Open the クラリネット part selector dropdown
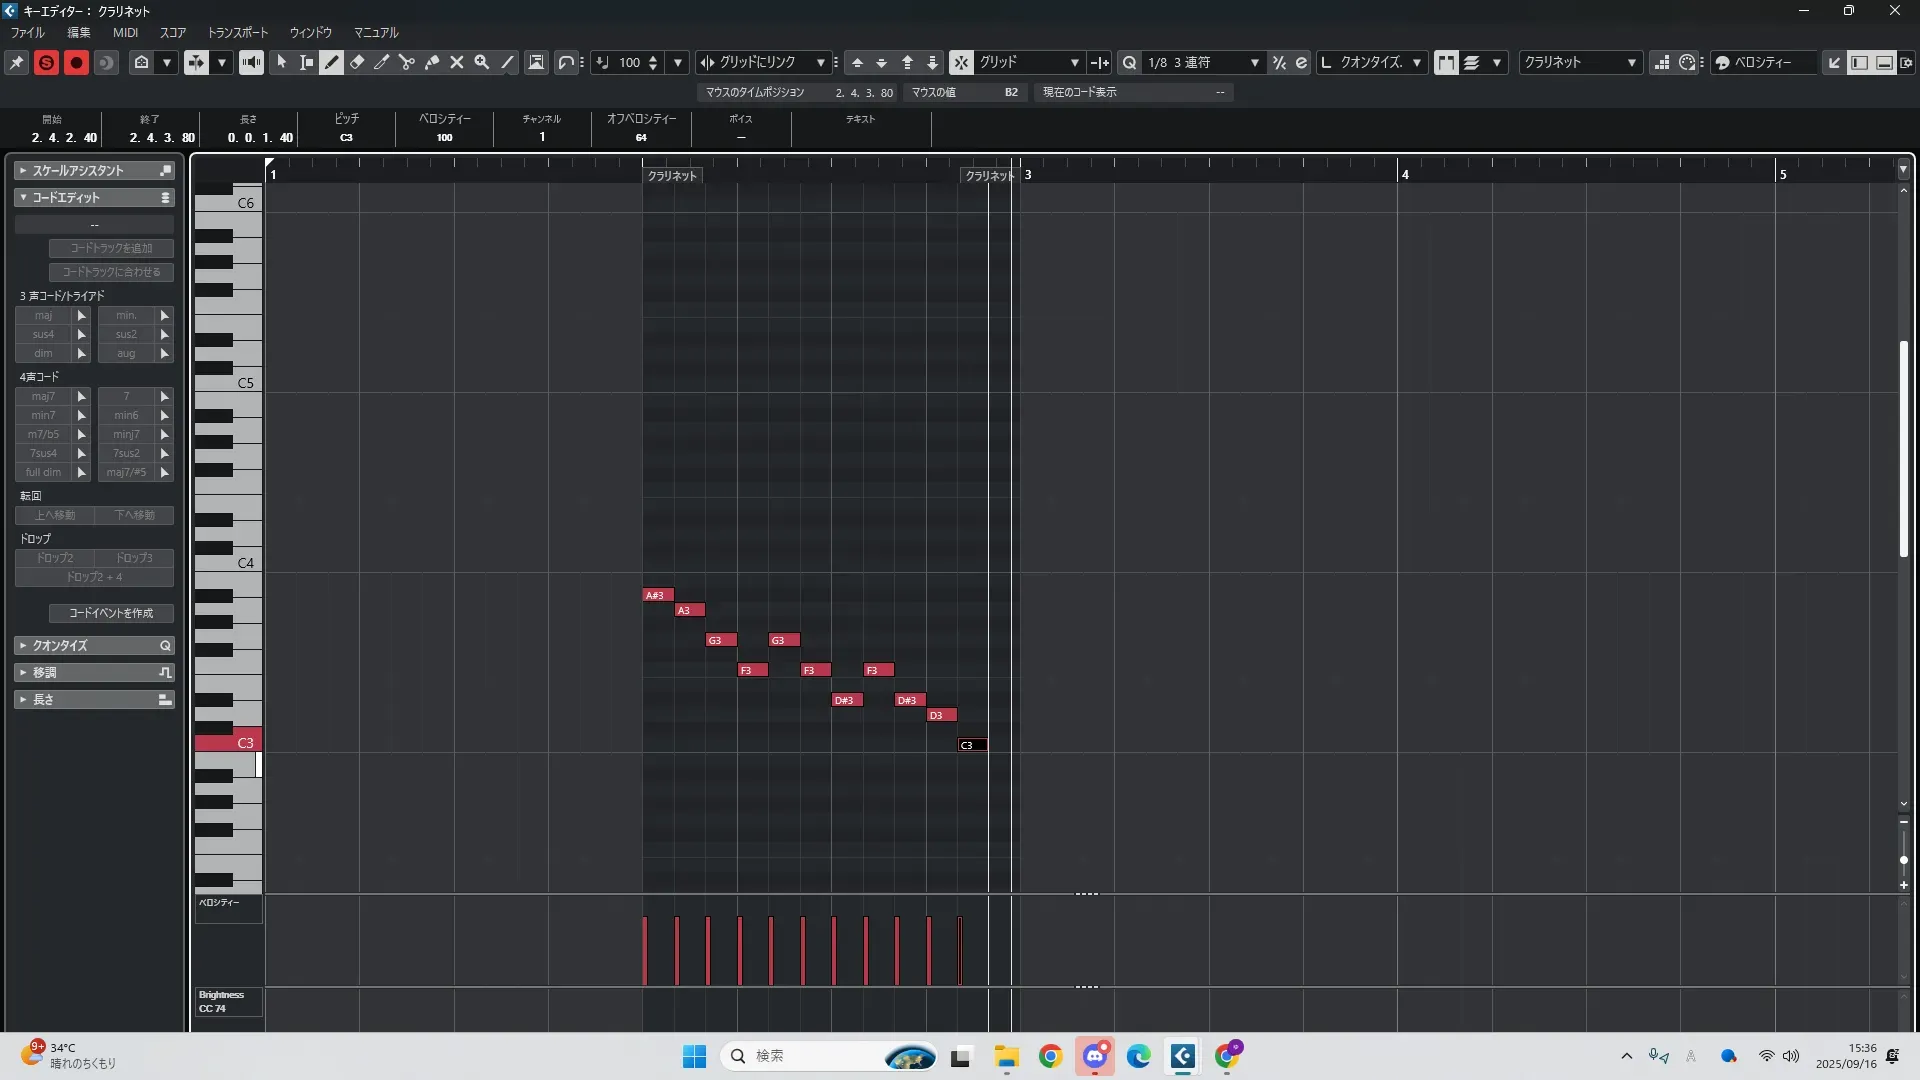 tap(1631, 62)
